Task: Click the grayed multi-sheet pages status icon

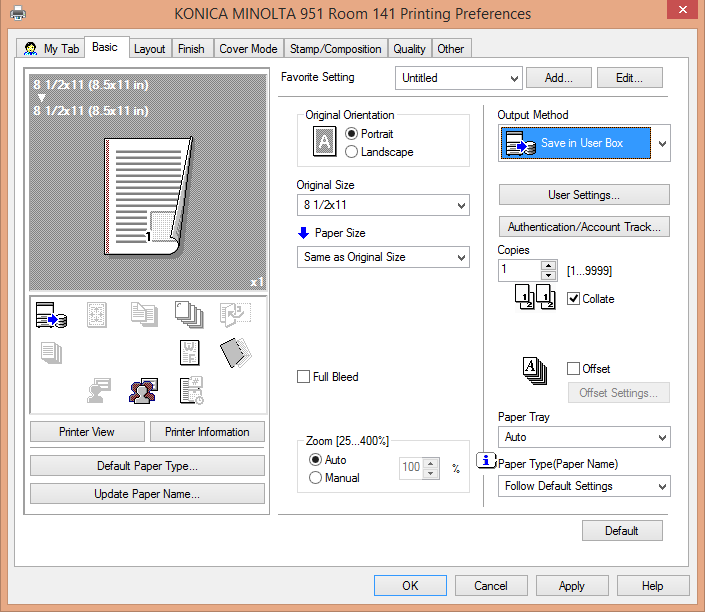Action: [51, 353]
